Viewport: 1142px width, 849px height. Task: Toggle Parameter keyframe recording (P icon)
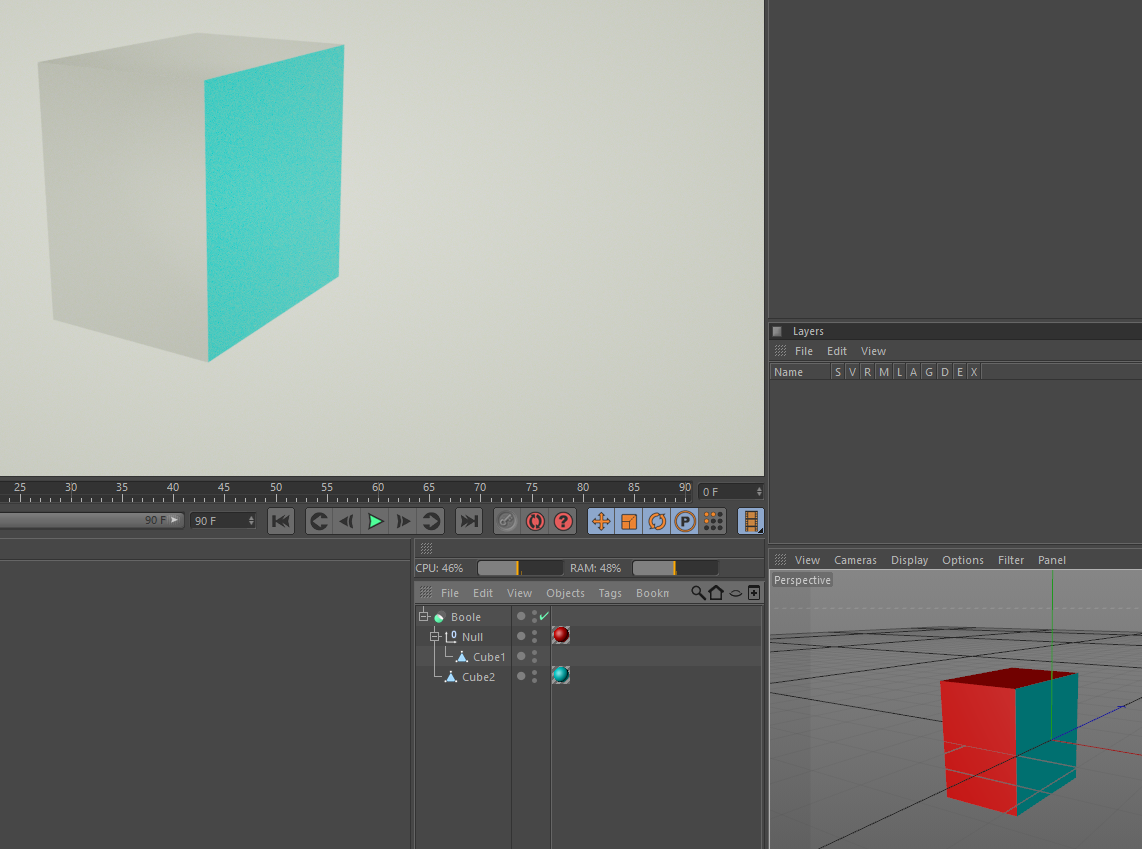(x=685, y=521)
